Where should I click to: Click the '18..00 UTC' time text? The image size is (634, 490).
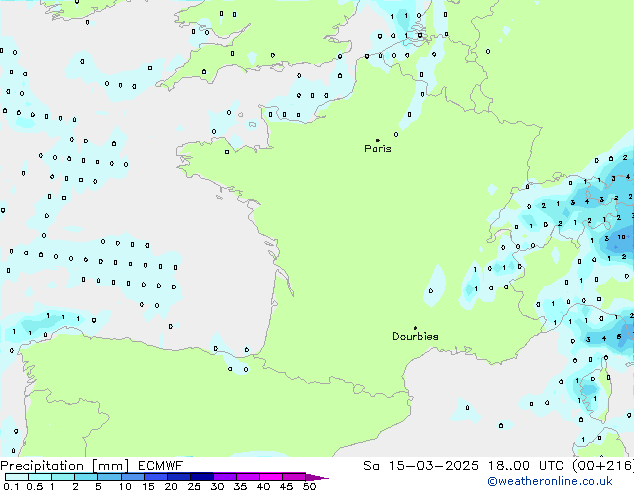[526, 466]
